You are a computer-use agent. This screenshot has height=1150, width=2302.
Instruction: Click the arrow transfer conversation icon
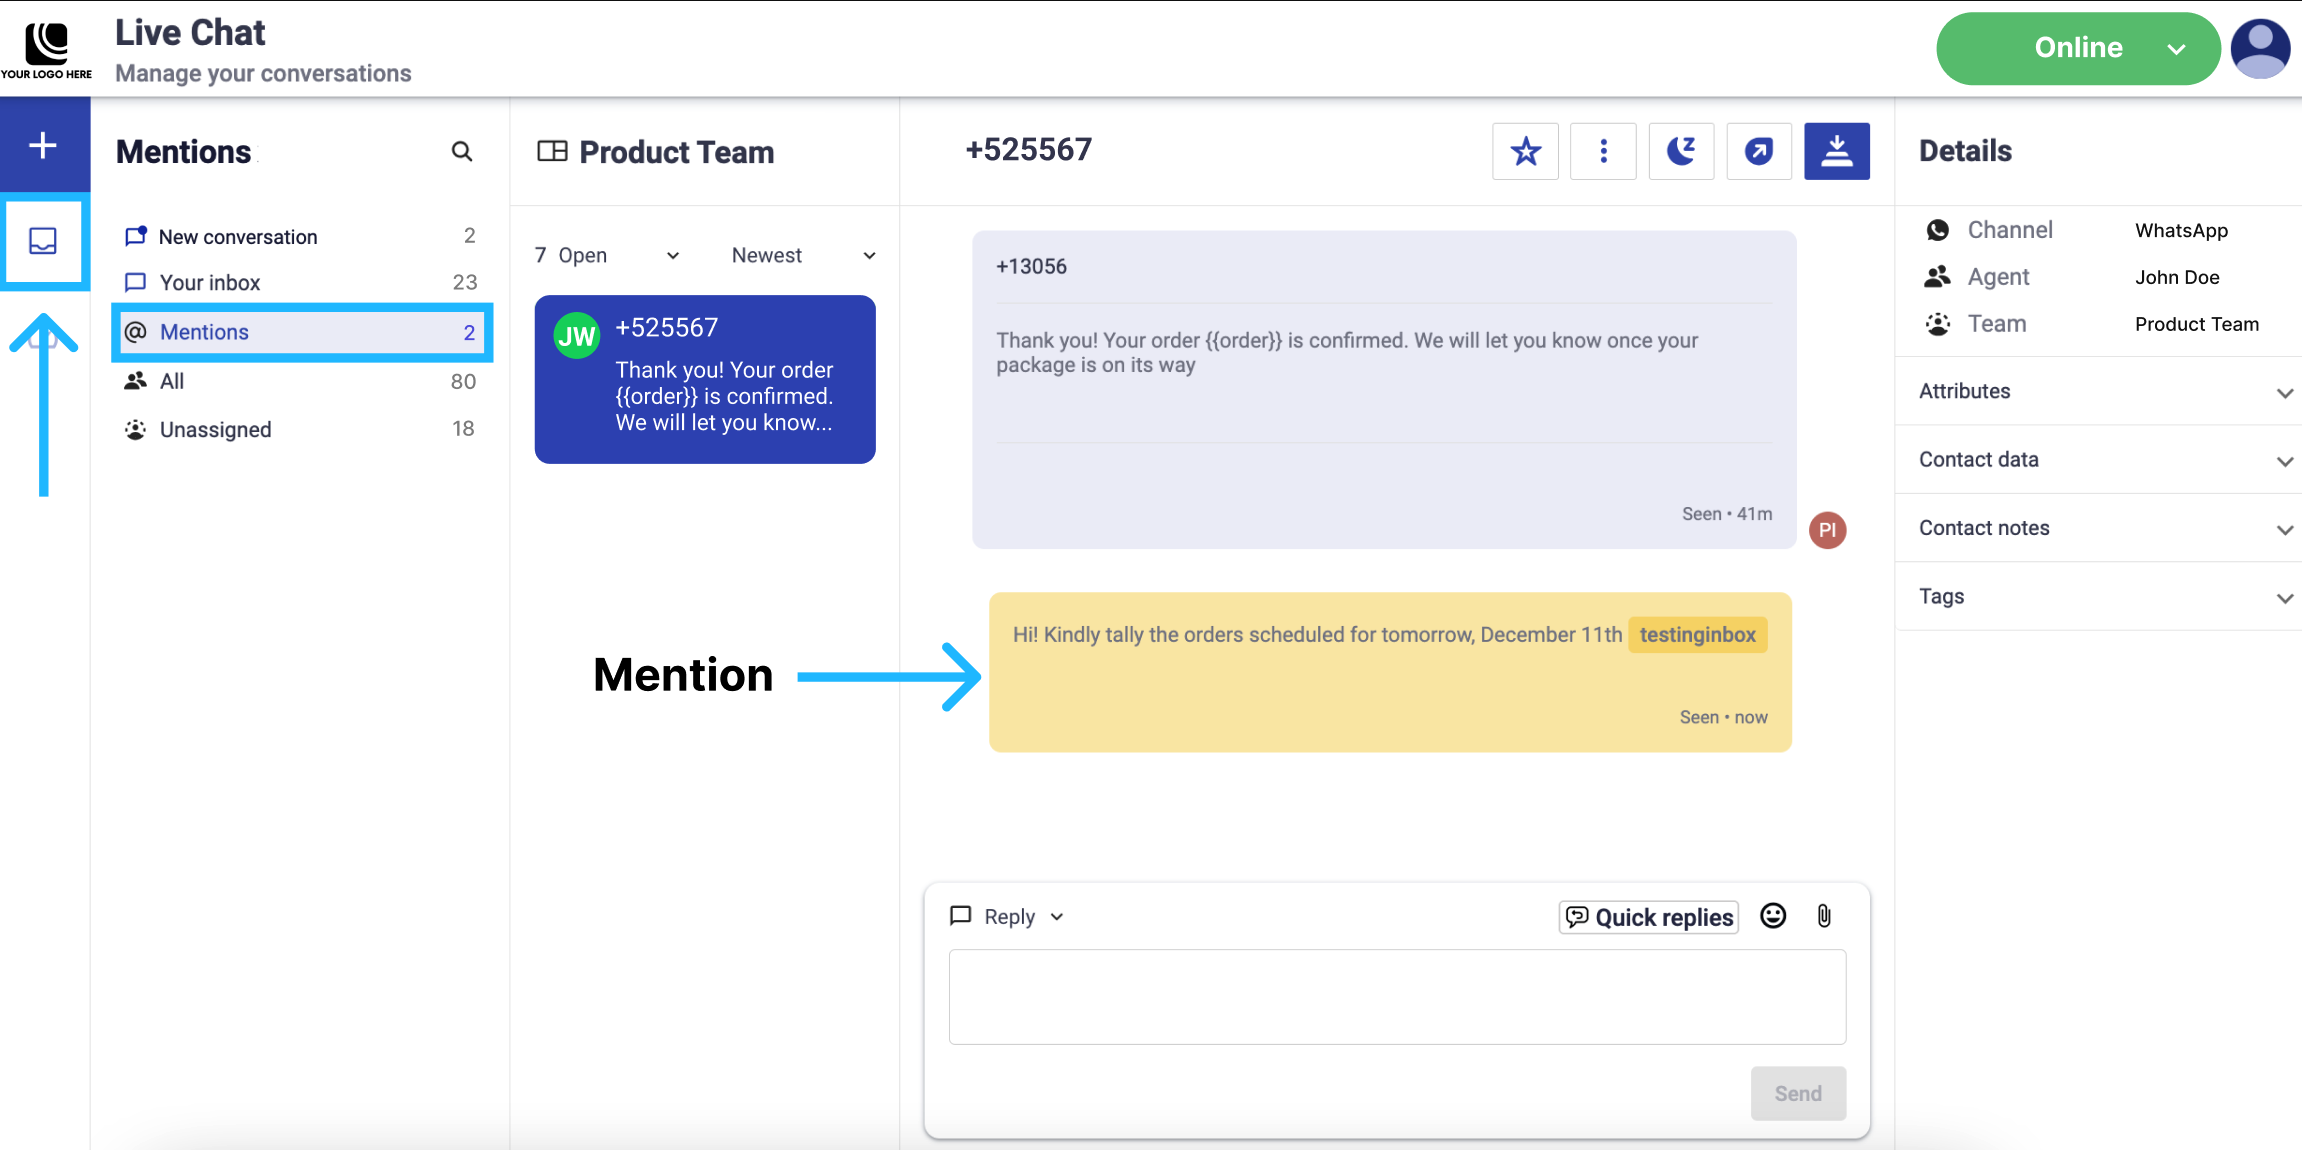tap(1759, 151)
